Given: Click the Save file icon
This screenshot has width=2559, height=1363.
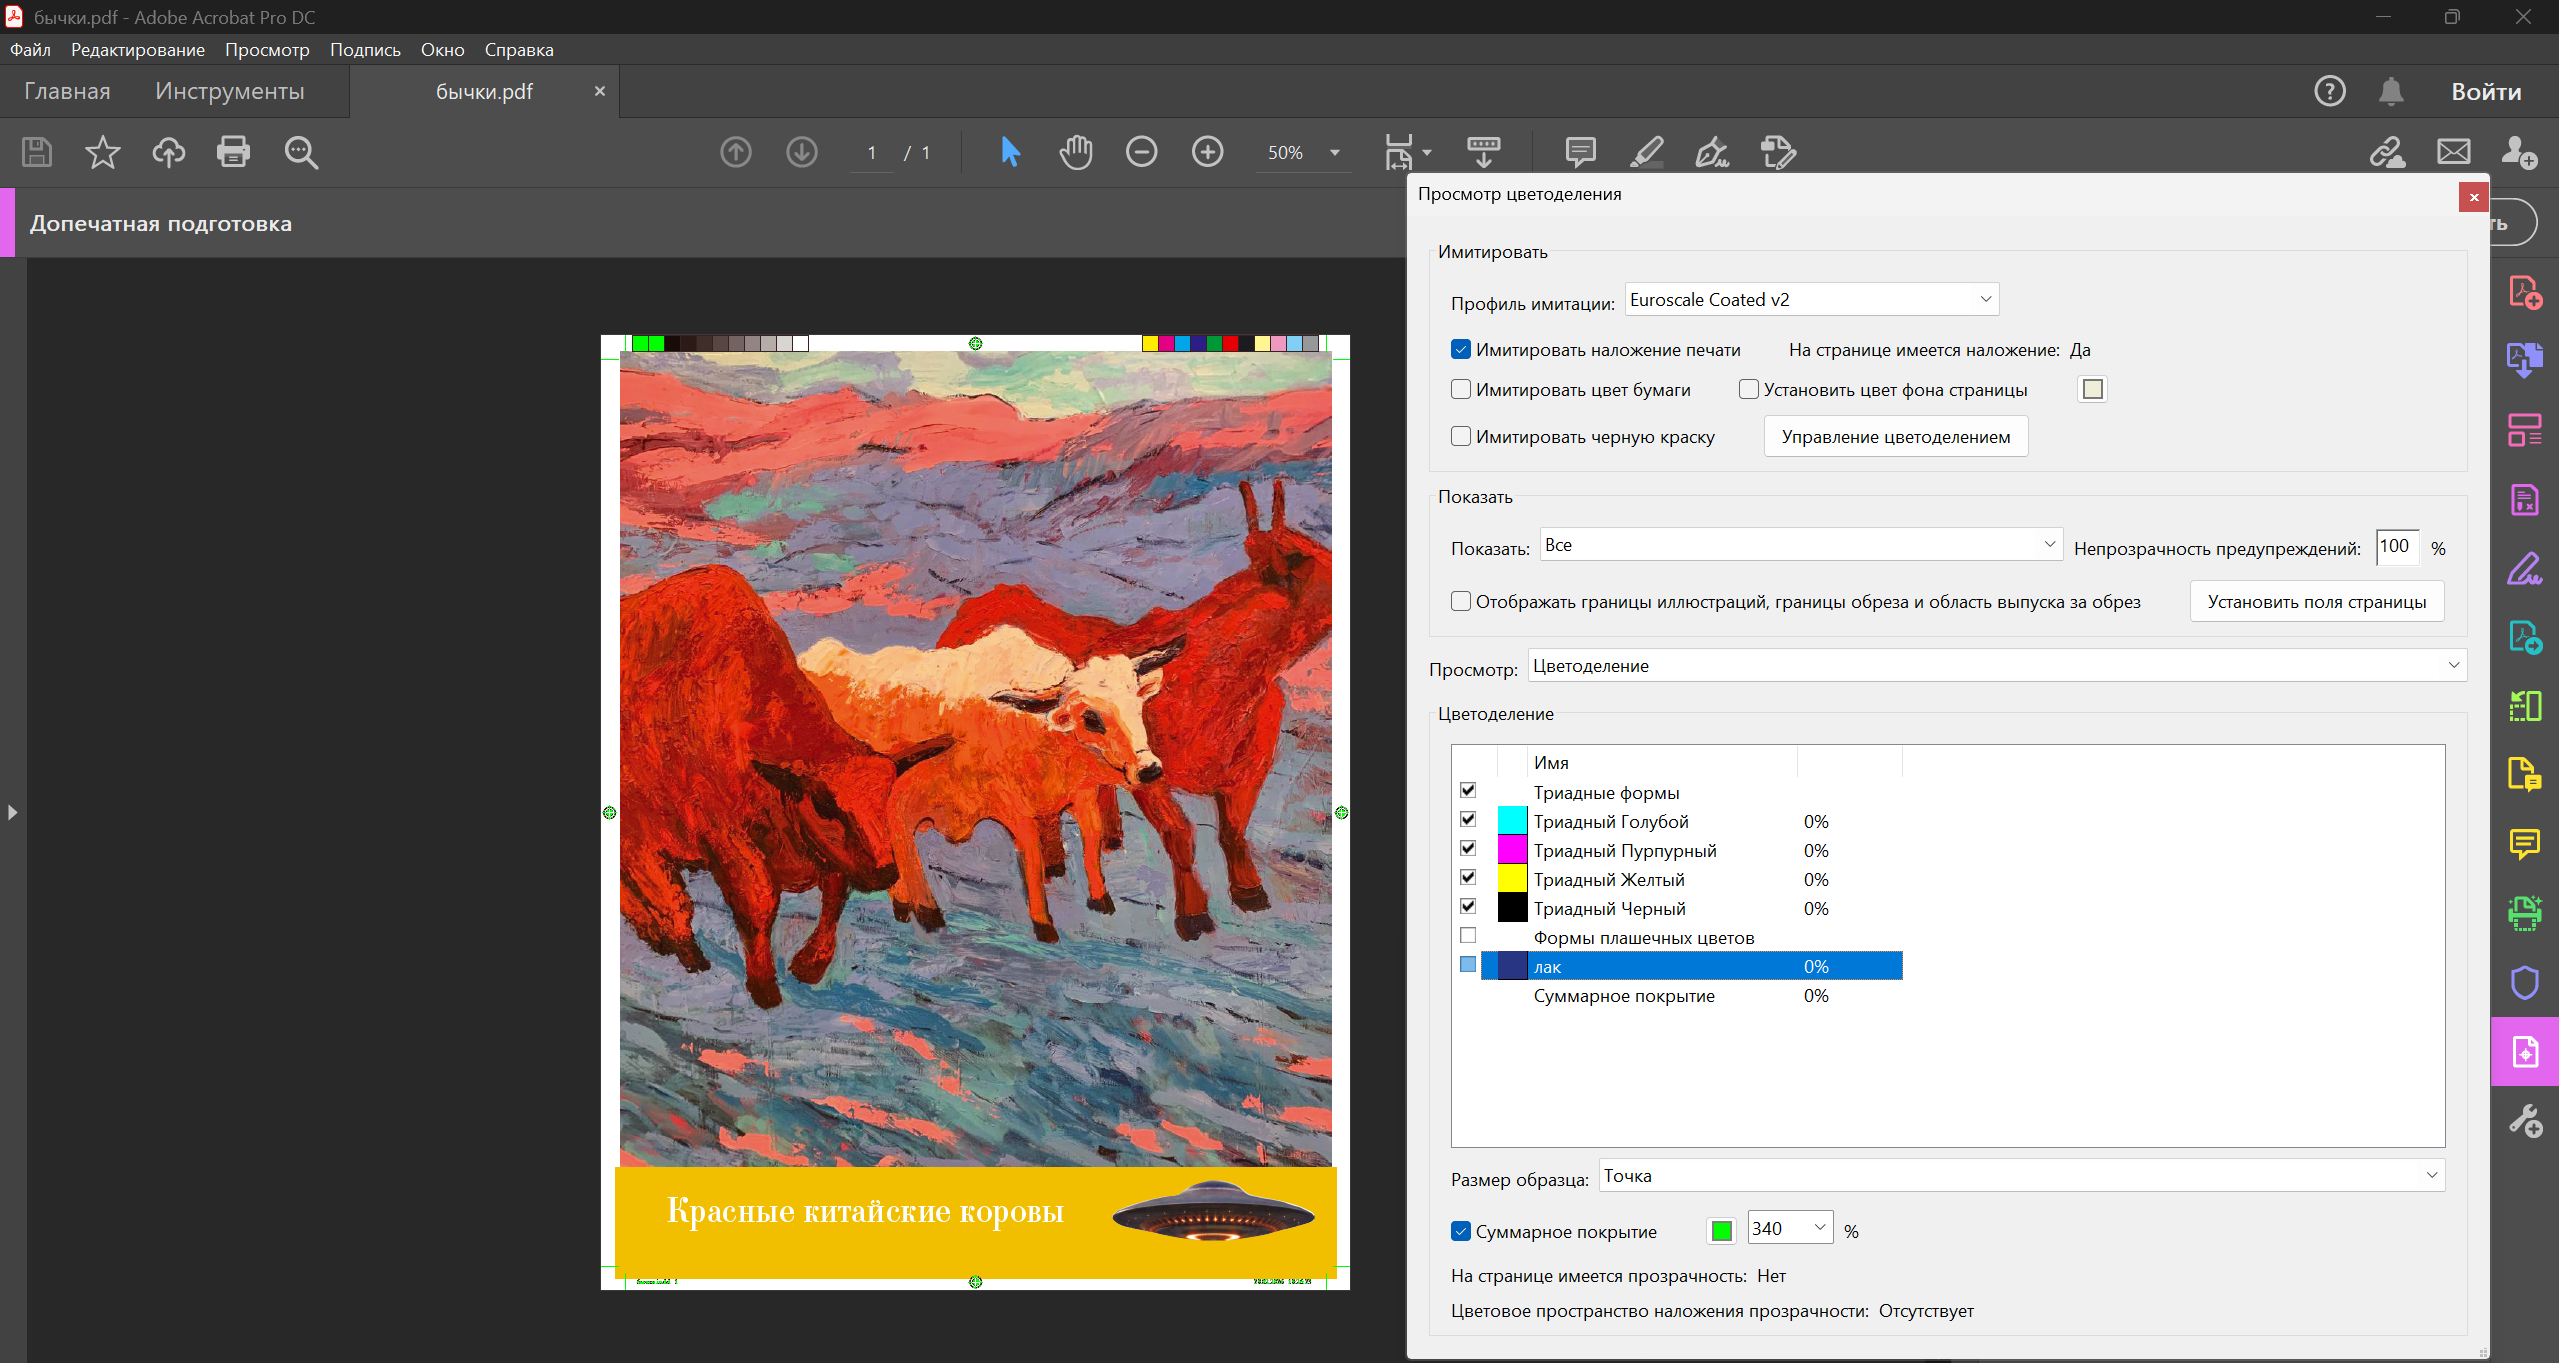Looking at the screenshot, I should point(37,152).
